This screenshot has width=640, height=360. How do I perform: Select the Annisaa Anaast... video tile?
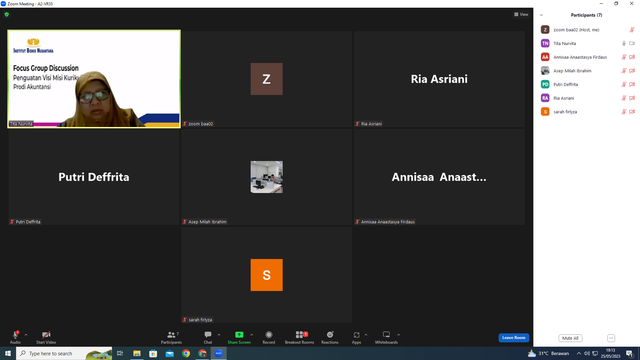439,177
